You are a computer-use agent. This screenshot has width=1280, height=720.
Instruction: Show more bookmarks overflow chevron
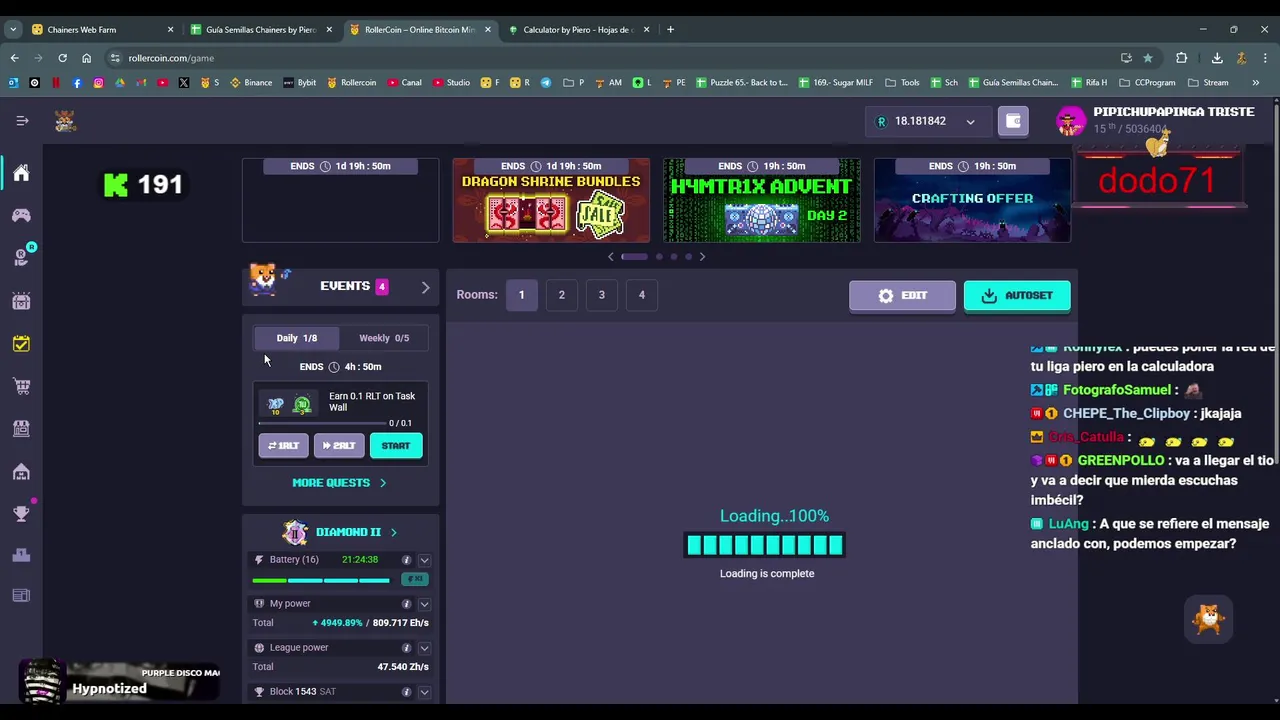tap(1256, 83)
